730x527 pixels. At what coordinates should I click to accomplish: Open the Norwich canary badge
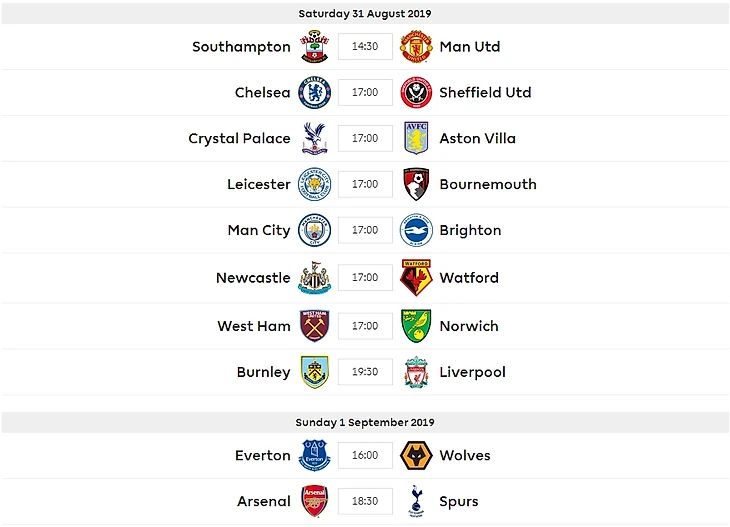point(416,326)
